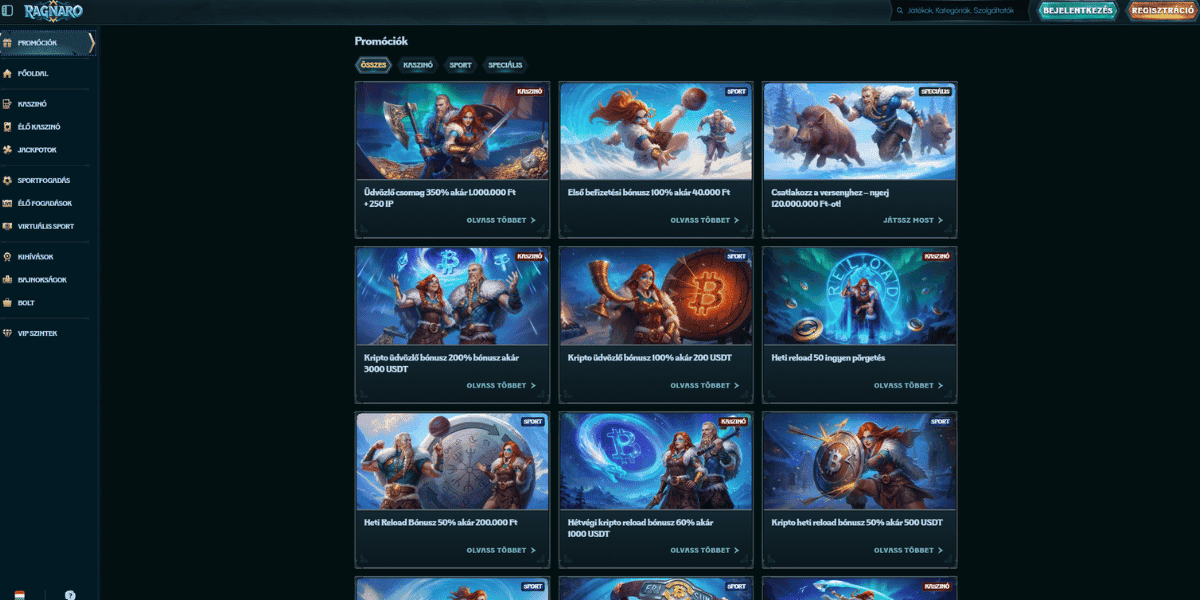Viewport: 1200px width, 600px height.
Task: Click Olvass többet on Hétvégi kripto reload card
Action: coord(705,550)
